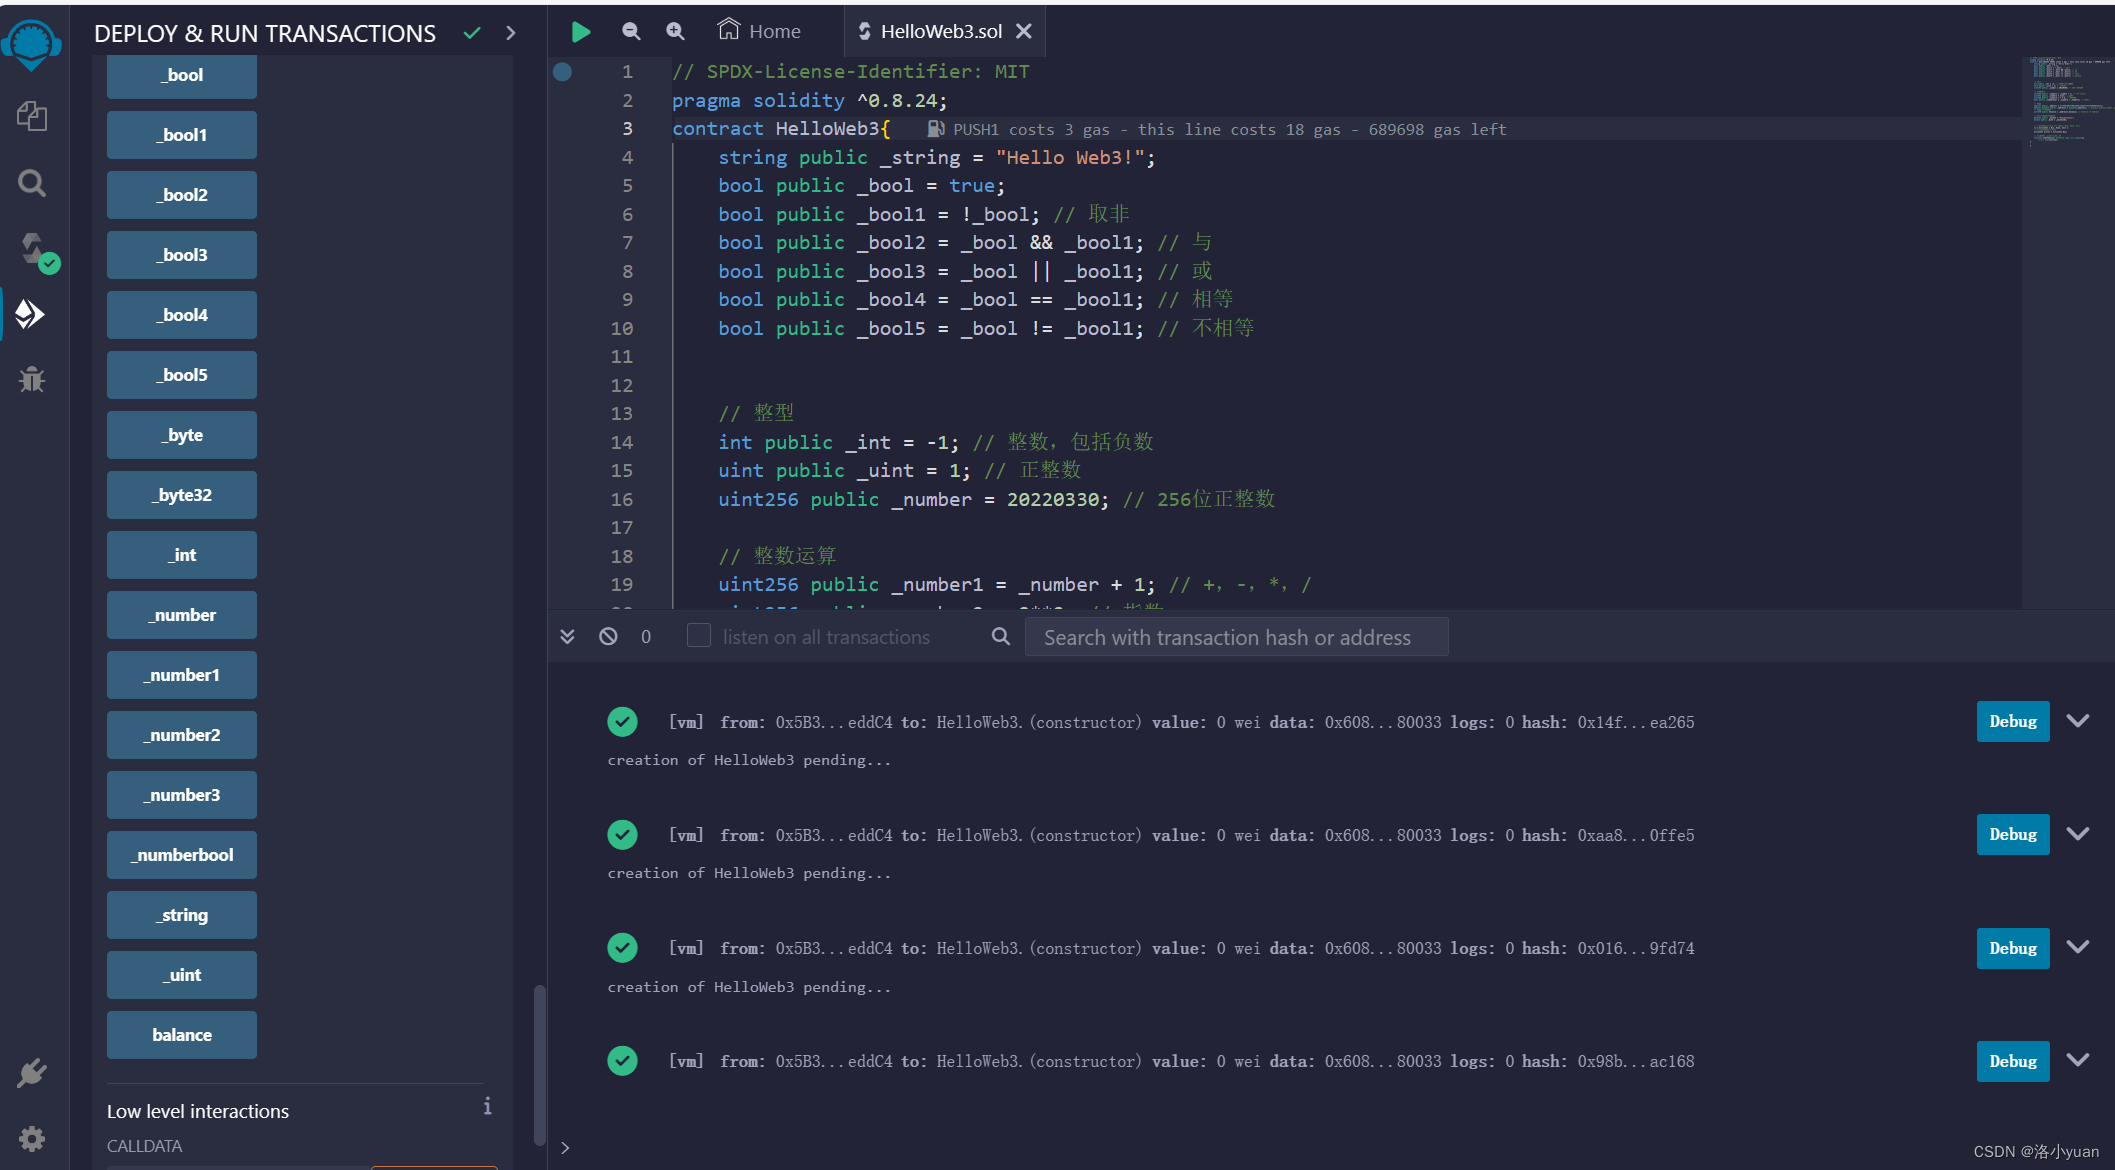
Task: Debug transaction with hash 0x14f...ea265
Action: pyautogui.click(x=2012, y=721)
